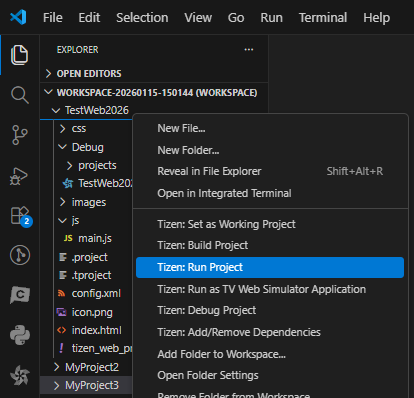The width and height of the screenshot is (414, 398).
Task: Select Open in Integrated Terminal
Action: (270, 193)
